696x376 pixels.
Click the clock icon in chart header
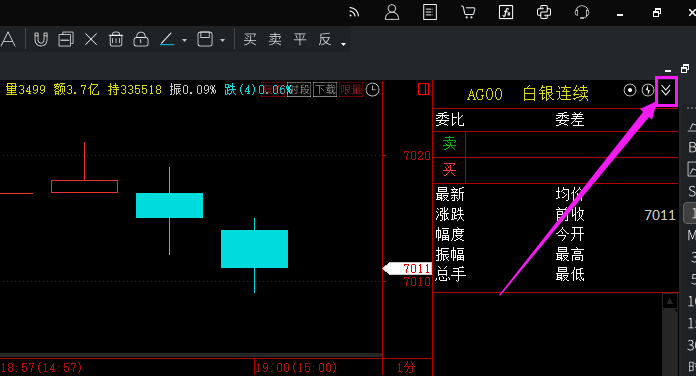click(x=372, y=90)
